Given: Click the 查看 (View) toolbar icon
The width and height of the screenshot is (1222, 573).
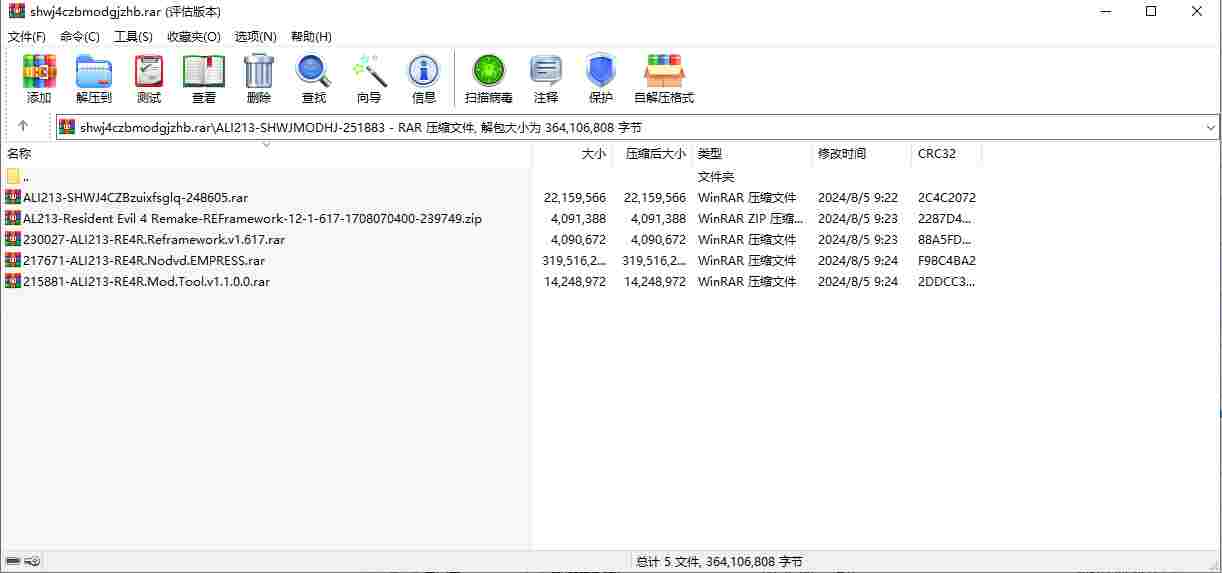Looking at the screenshot, I should pyautogui.click(x=204, y=71).
